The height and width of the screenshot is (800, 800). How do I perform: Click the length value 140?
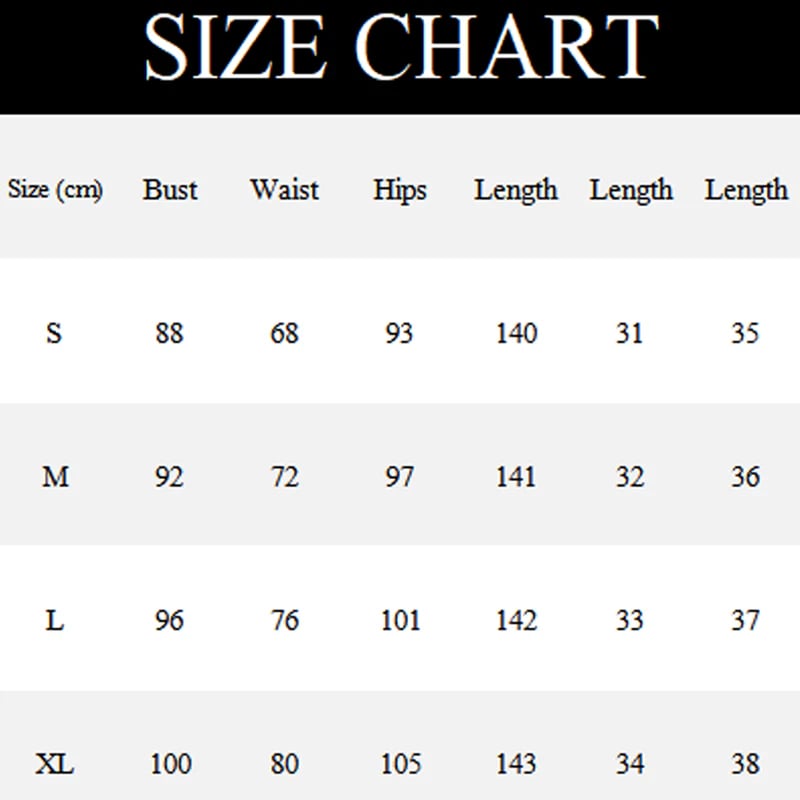pos(516,333)
